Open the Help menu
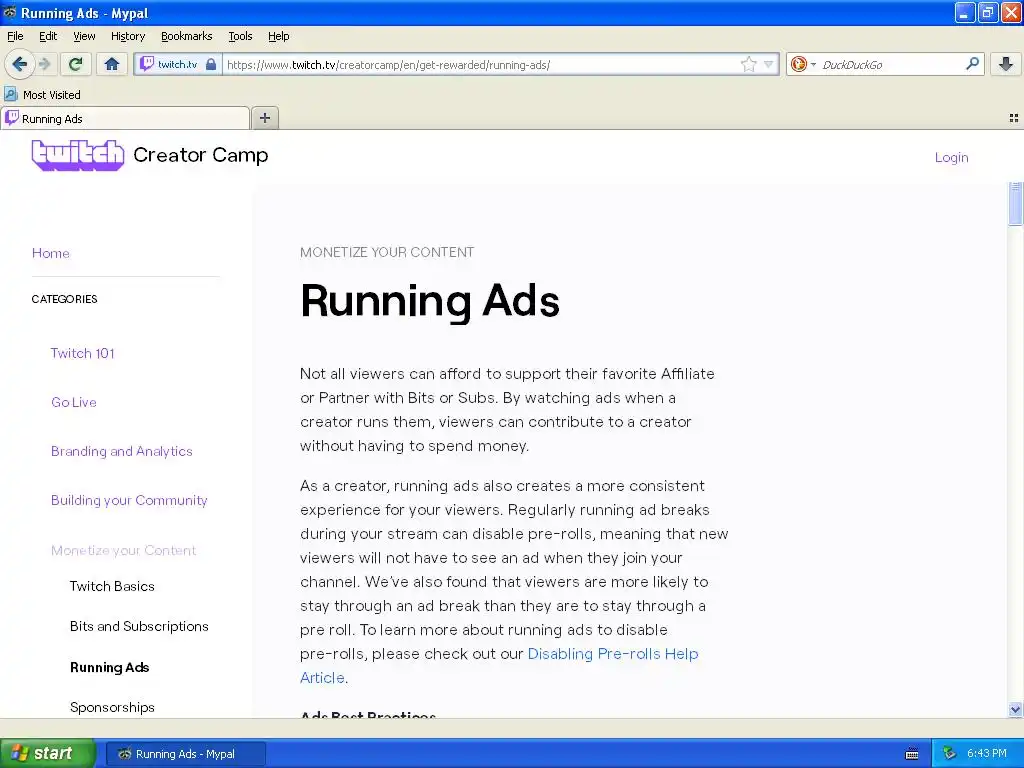This screenshot has height=768, width=1024. (278, 36)
